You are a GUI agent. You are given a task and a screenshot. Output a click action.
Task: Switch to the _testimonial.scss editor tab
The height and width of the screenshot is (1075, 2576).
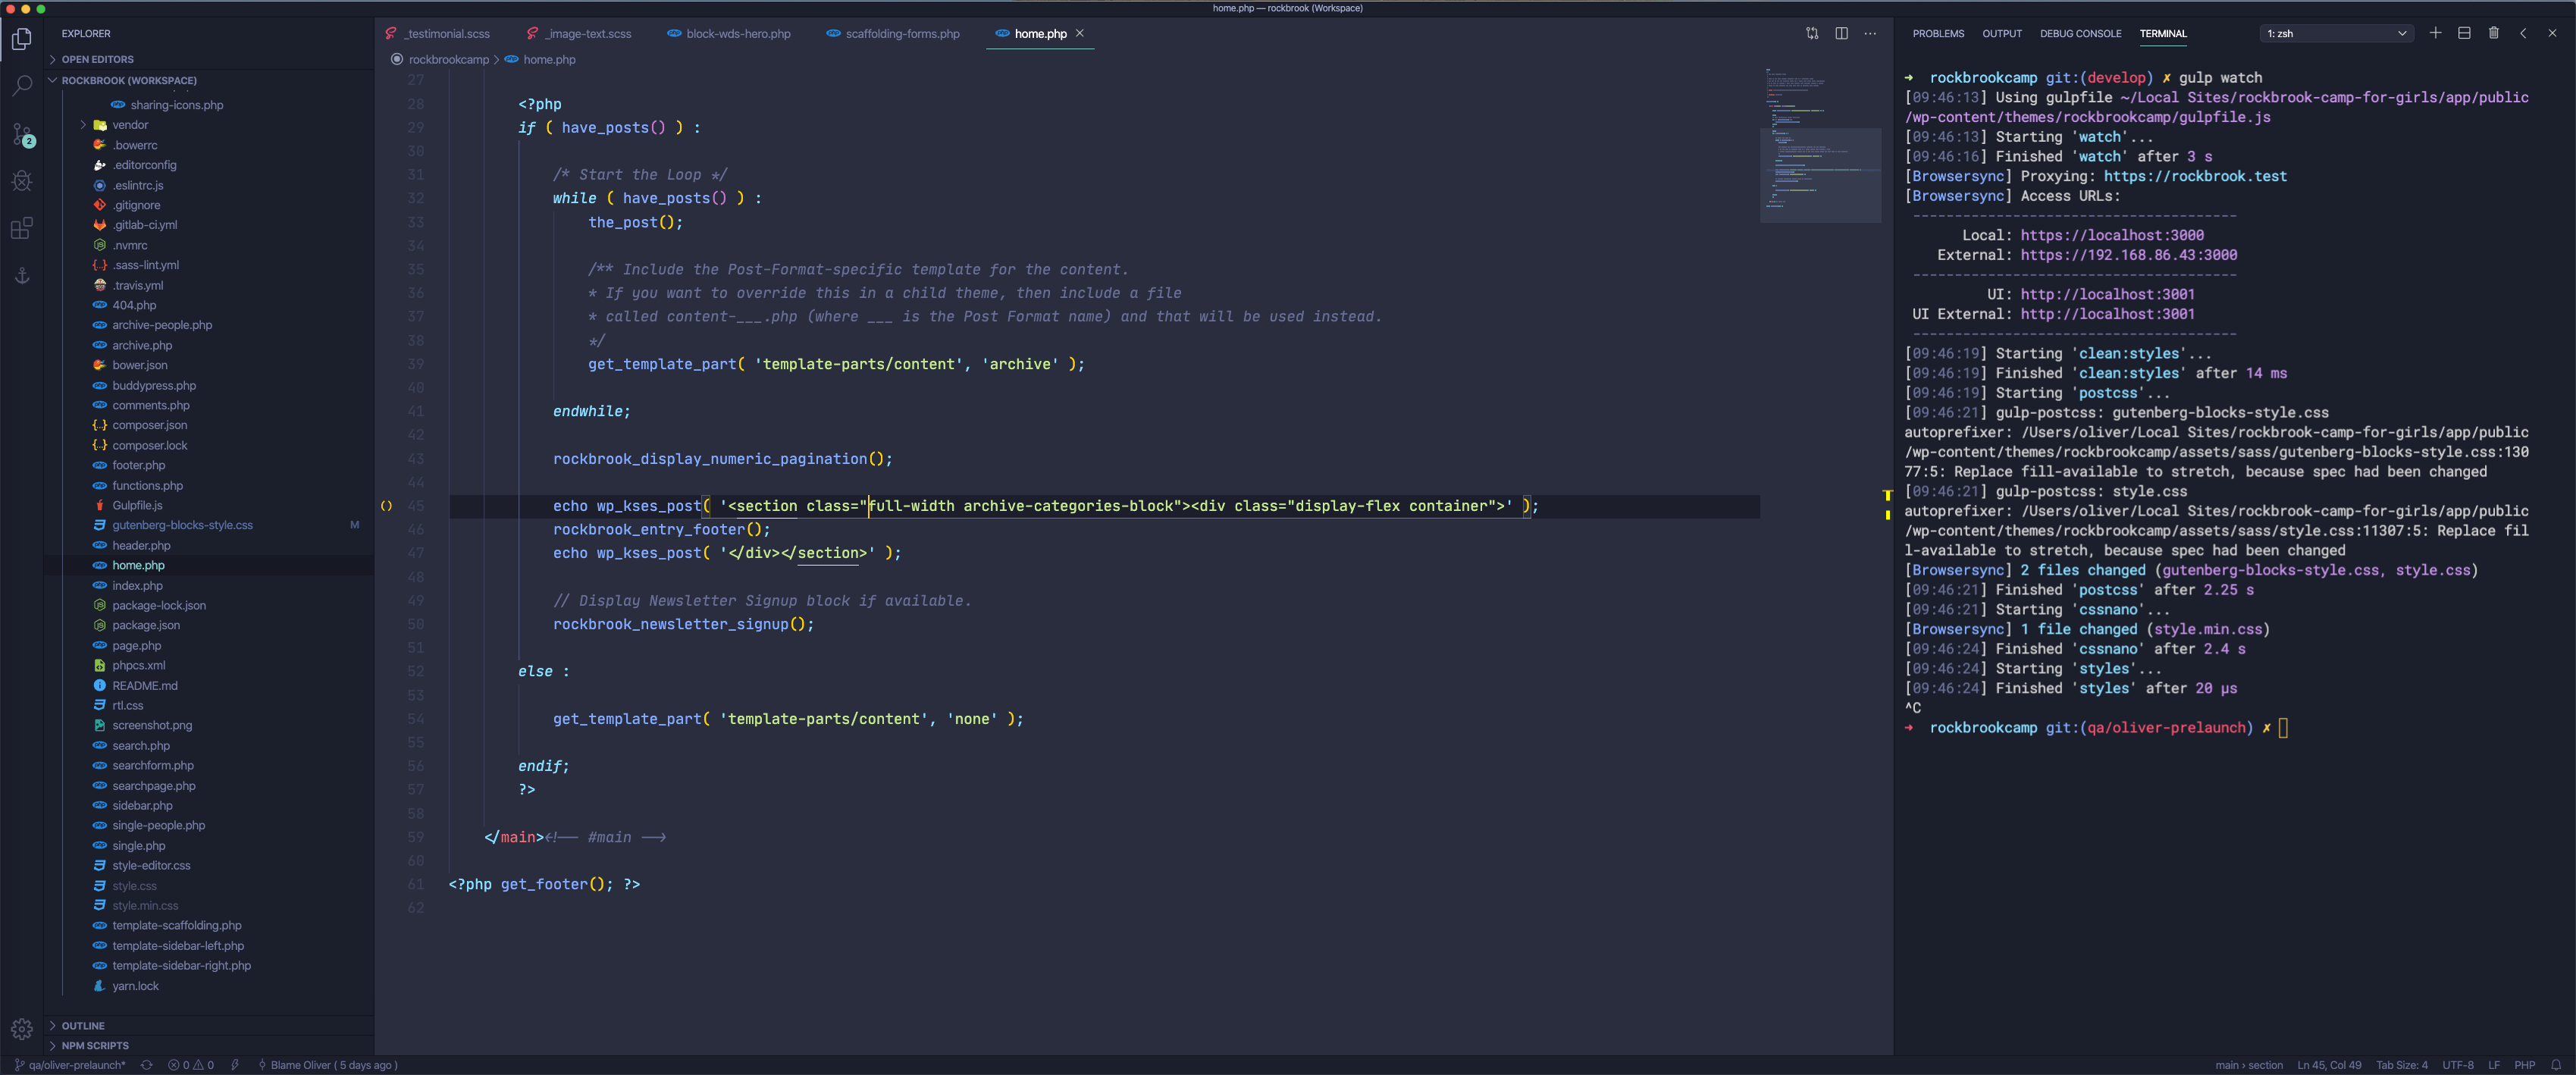[x=447, y=33]
